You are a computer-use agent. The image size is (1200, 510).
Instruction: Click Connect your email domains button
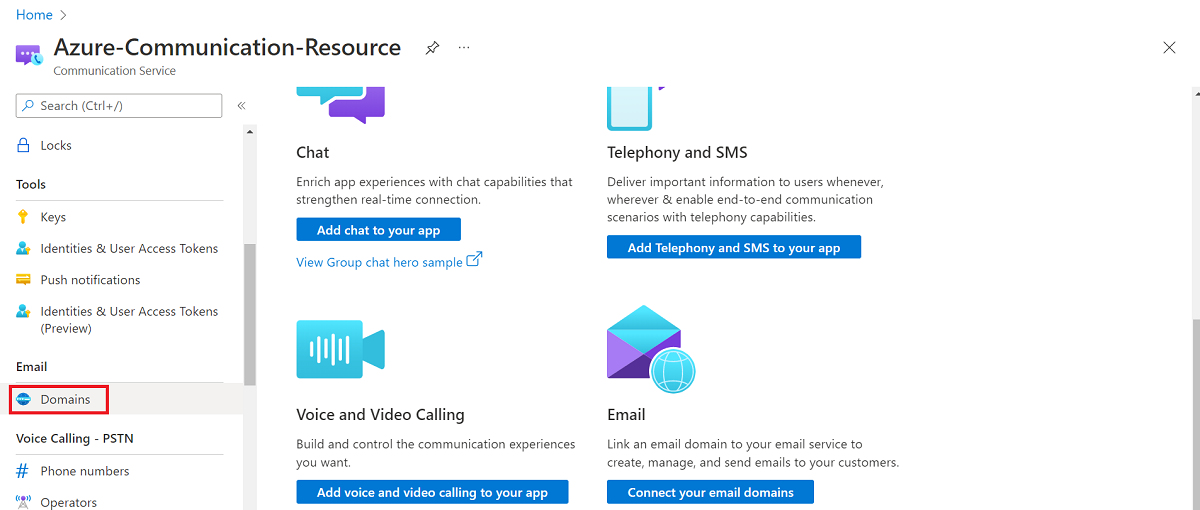click(710, 492)
